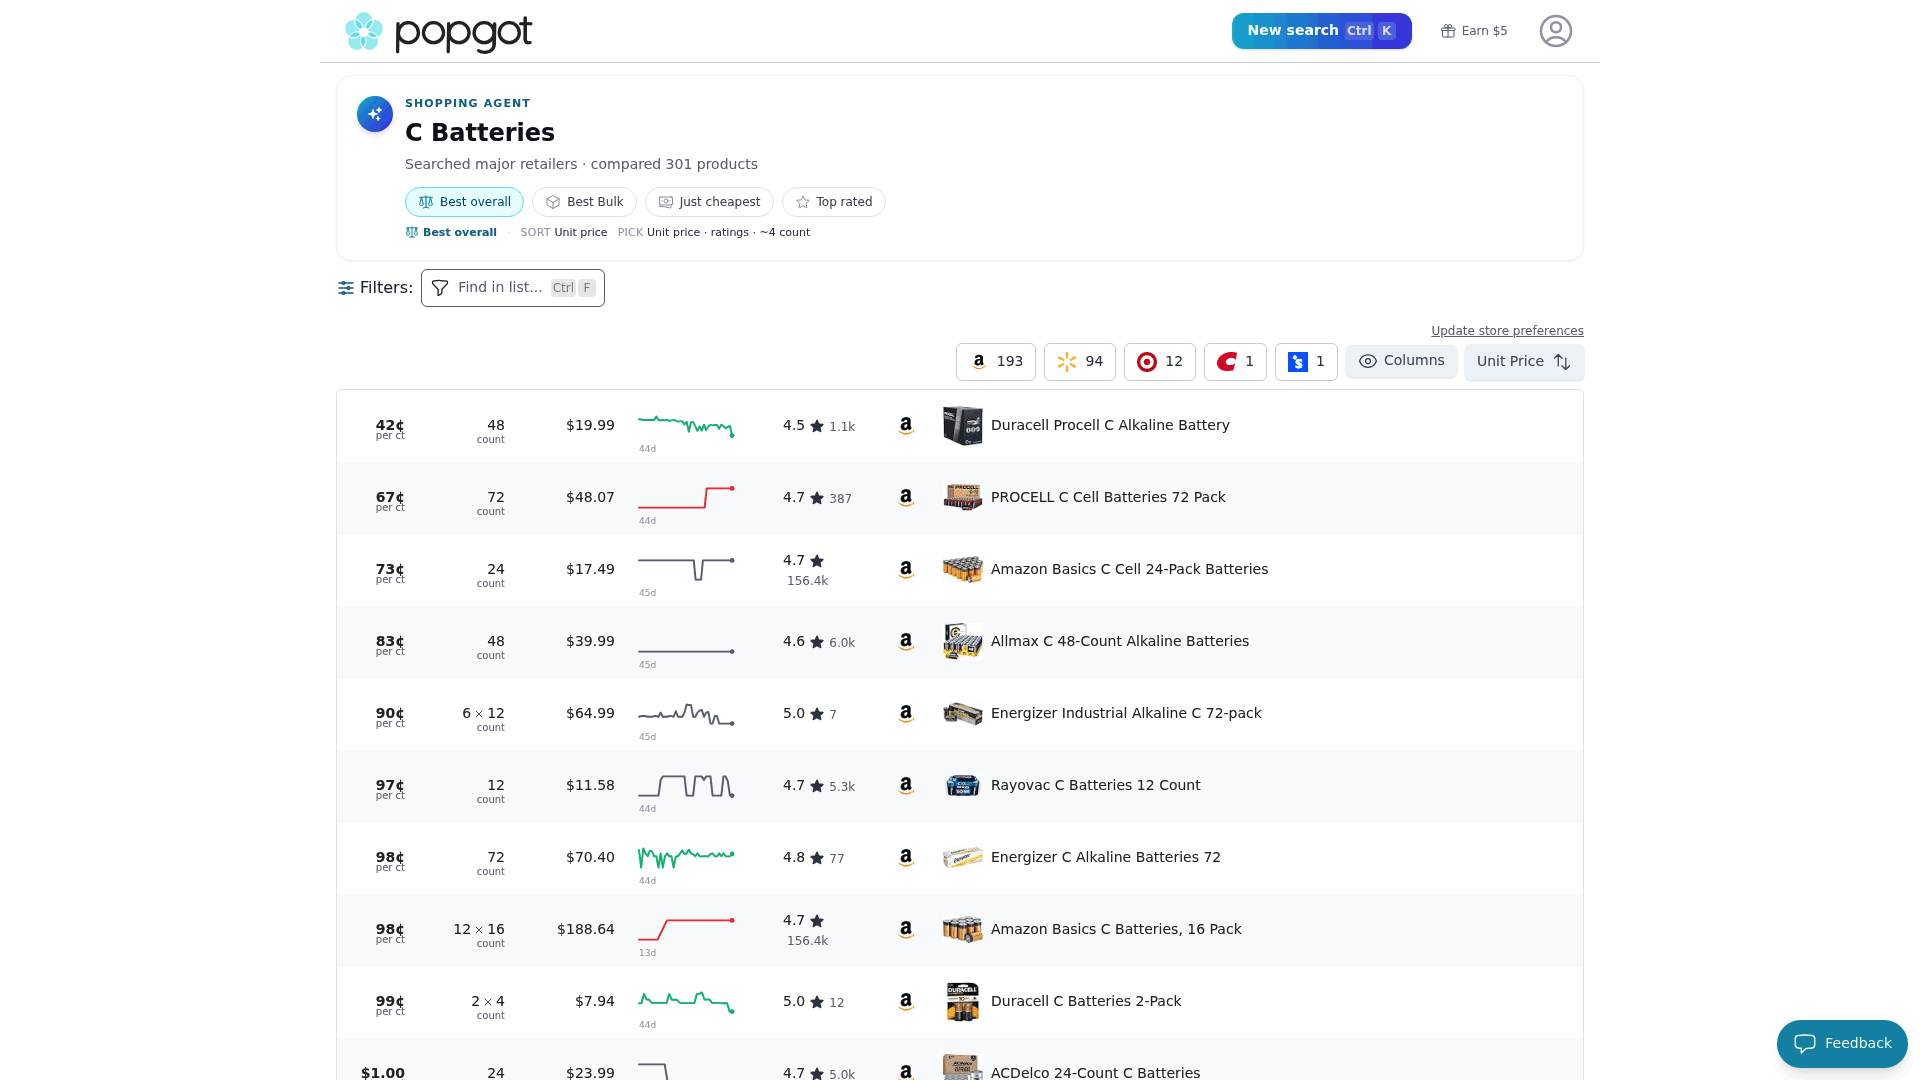Toggle the Target store filter showing 12
Viewport: 1920px width, 1080px height.
coord(1160,362)
